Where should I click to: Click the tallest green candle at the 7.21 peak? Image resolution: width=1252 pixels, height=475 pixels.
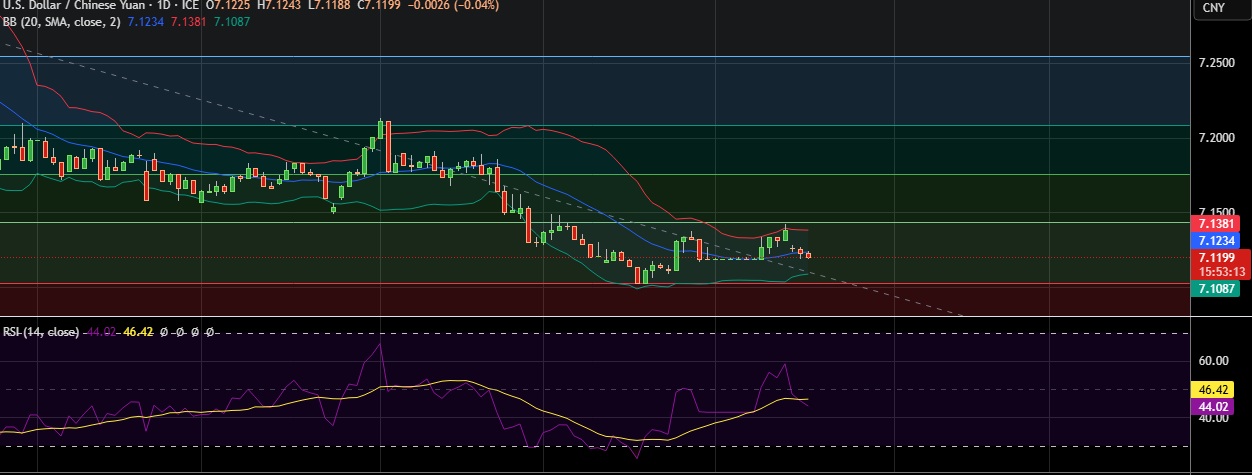point(381,131)
